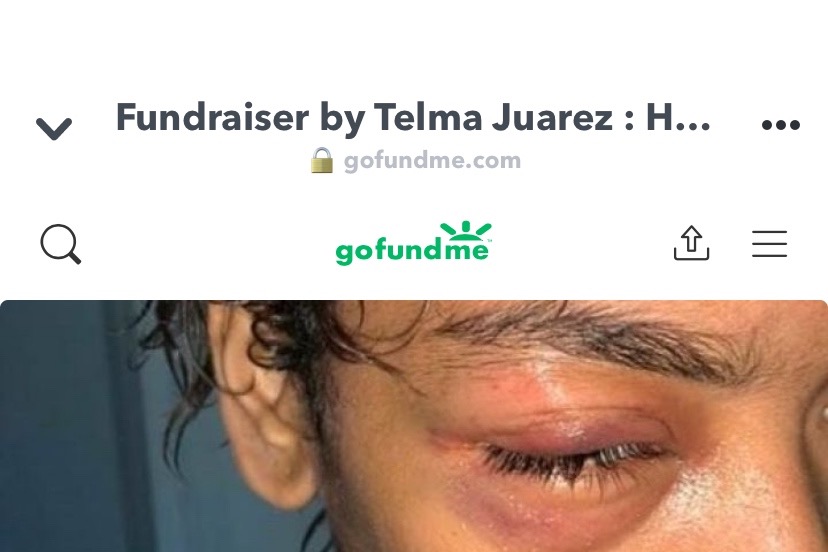Screen dimensions: 828x552
Task: Tap the sunburst rays above the gofundme wordmark
Action: 466,230
